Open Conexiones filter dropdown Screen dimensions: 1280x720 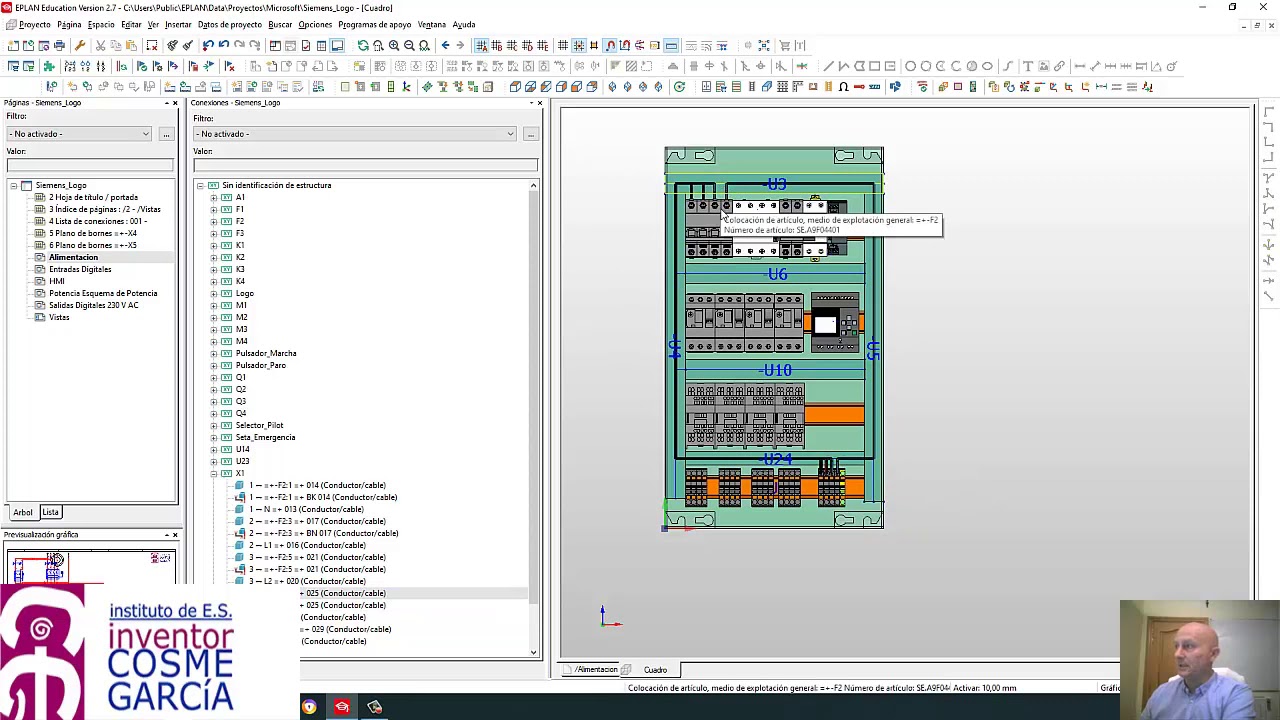click(510, 134)
